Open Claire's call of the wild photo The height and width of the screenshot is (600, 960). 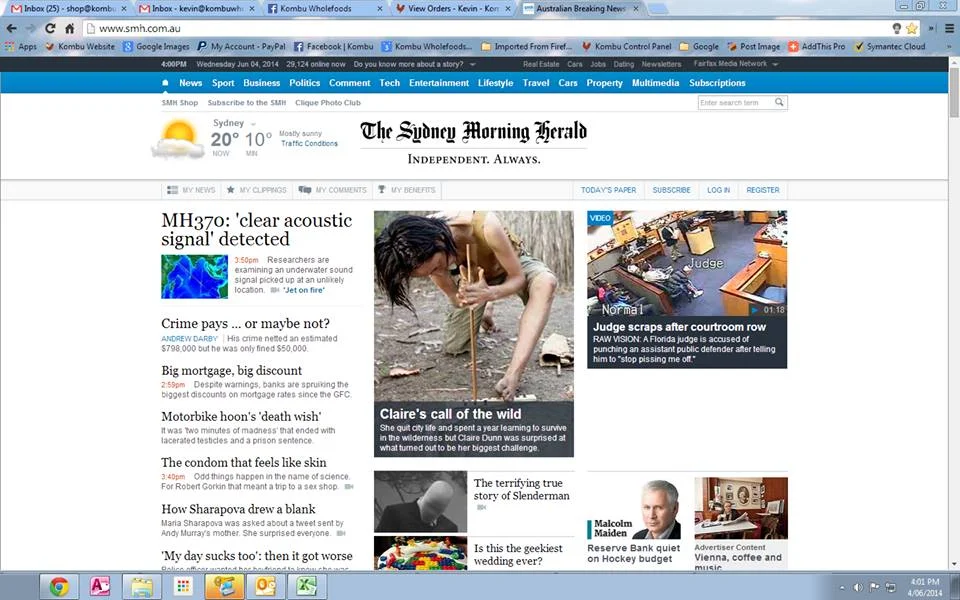click(x=474, y=306)
